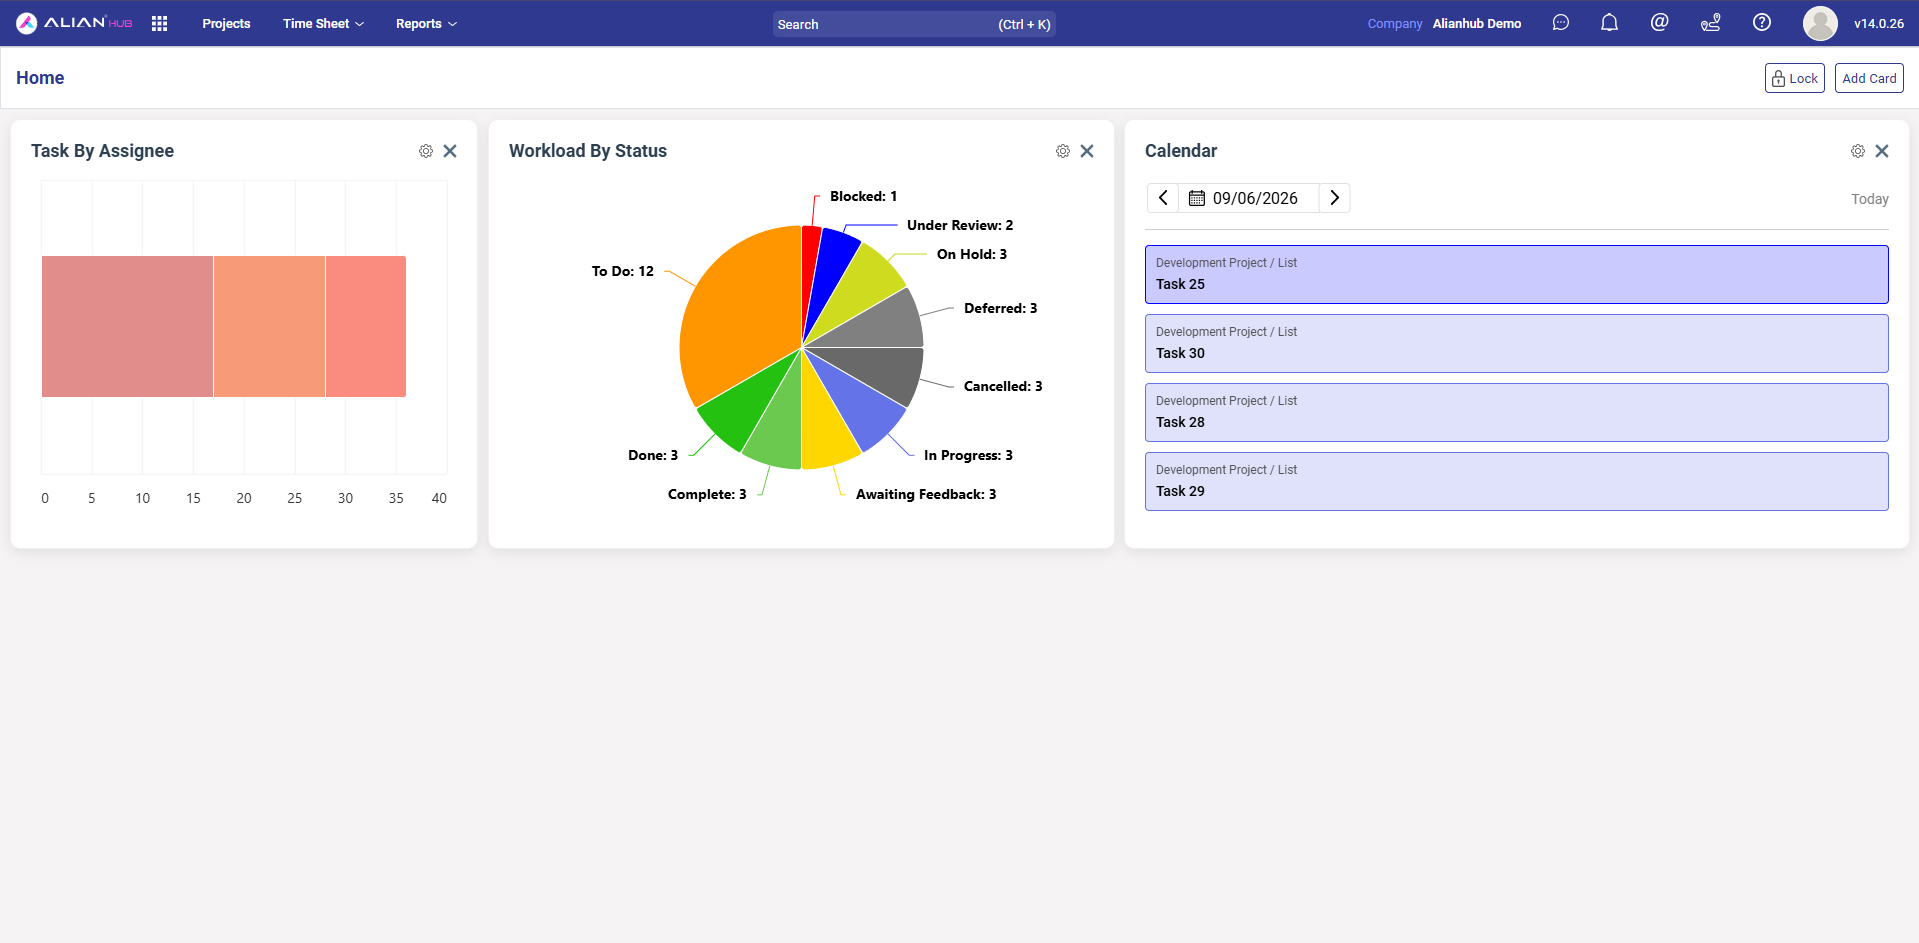The width and height of the screenshot is (1919, 943).
Task: Close the Calendar card
Action: [1882, 151]
